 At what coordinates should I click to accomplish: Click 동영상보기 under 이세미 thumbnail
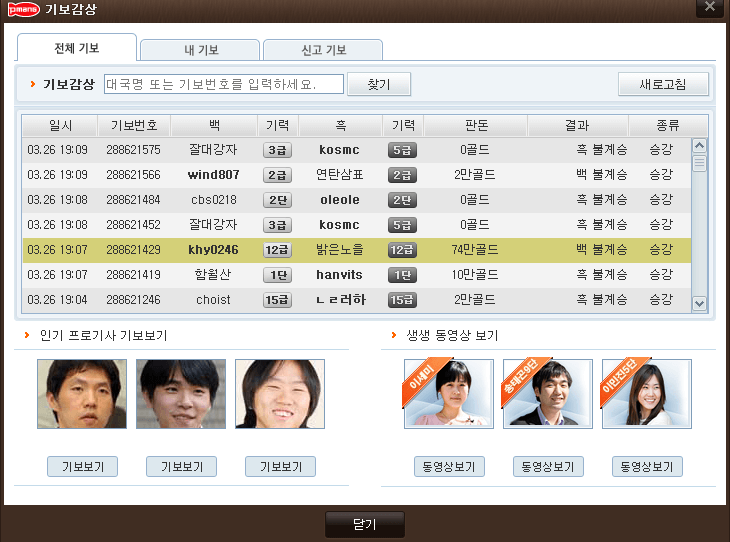pos(449,467)
